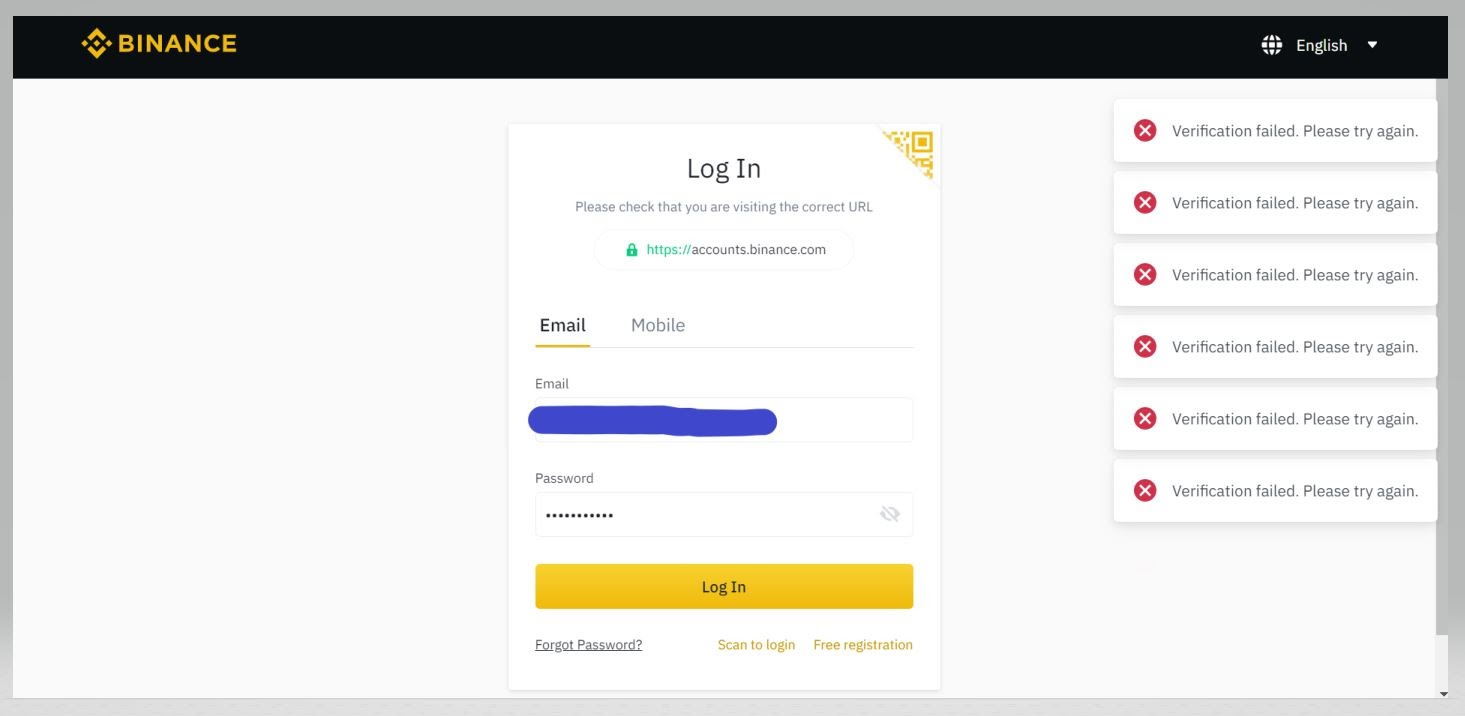This screenshot has height=716, width=1465.
Task: Open the English language selector
Action: [1320, 45]
